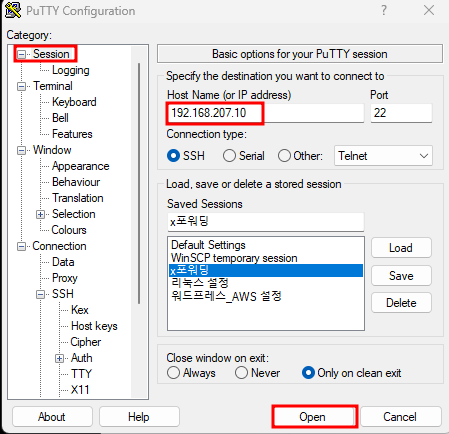Delete the selected saved session
The image size is (449, 434).
(x=401, y=303)
